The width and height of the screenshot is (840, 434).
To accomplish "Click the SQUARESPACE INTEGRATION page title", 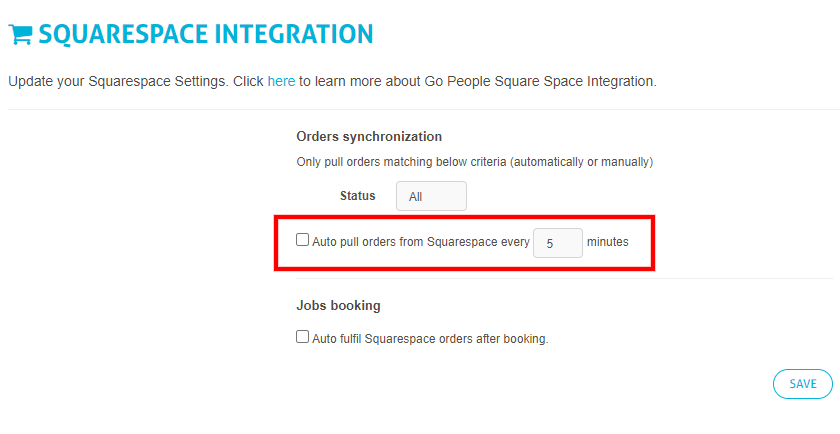I will (x=206, y=34).
